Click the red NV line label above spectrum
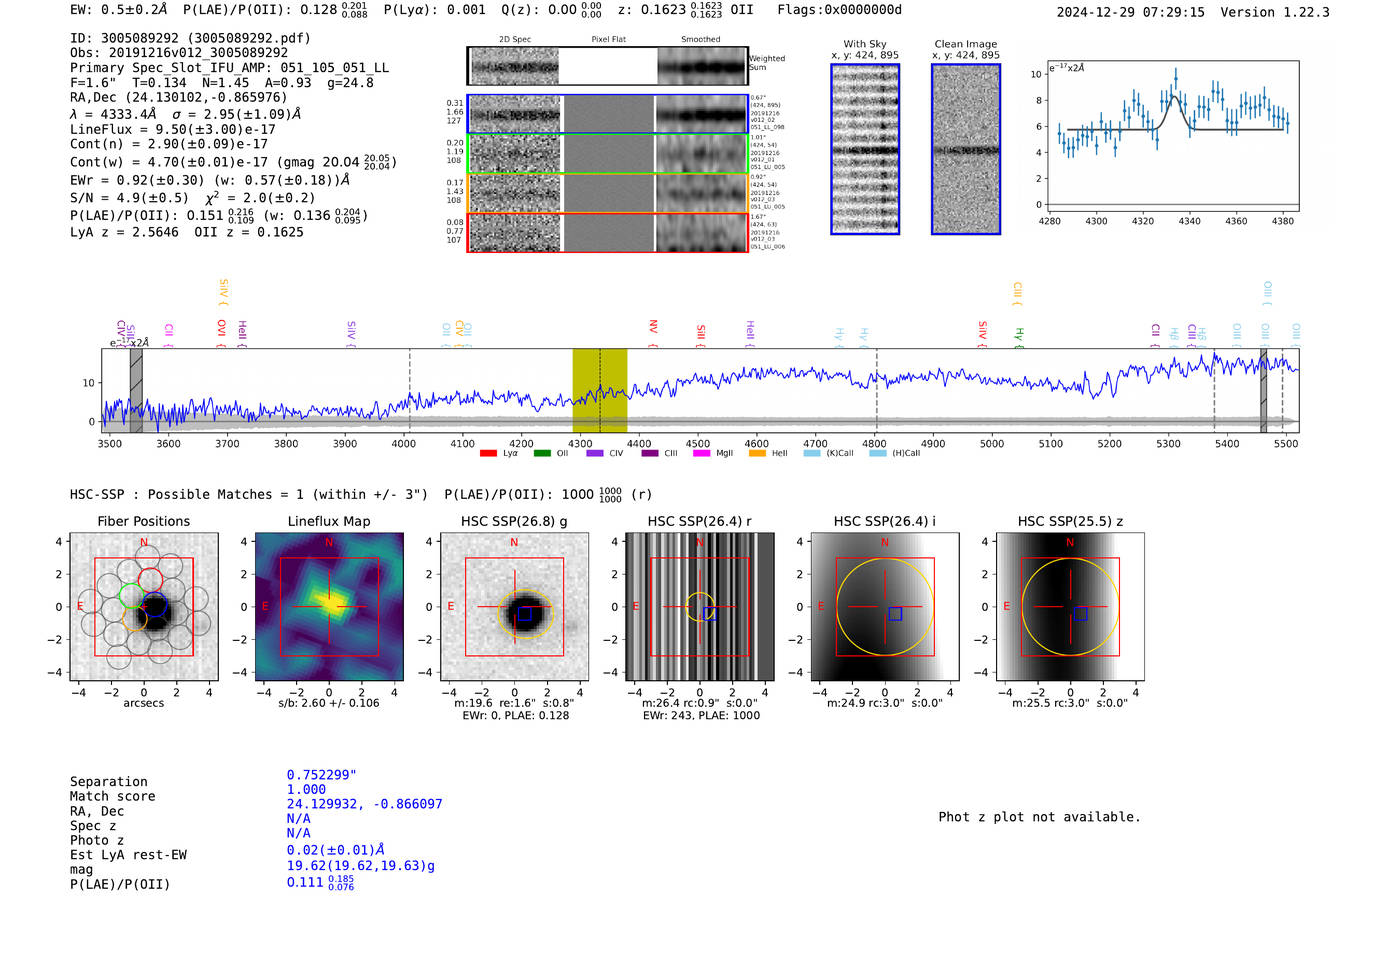This screenshot has height=953, width=1400. [653, 327]
